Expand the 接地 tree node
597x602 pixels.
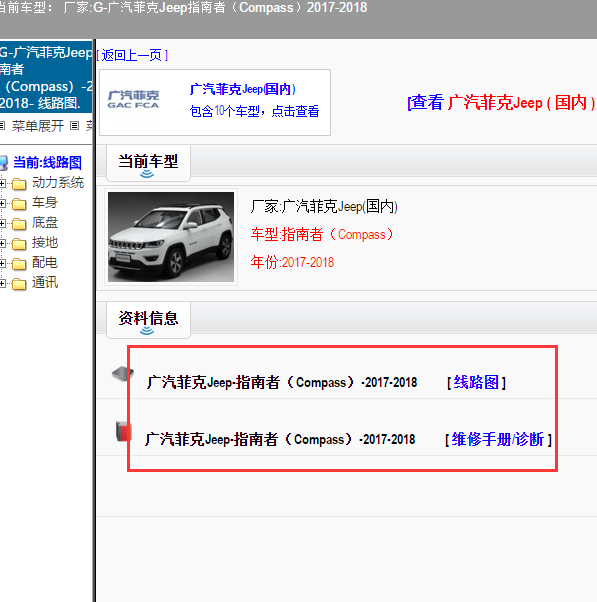pos(2,243)
